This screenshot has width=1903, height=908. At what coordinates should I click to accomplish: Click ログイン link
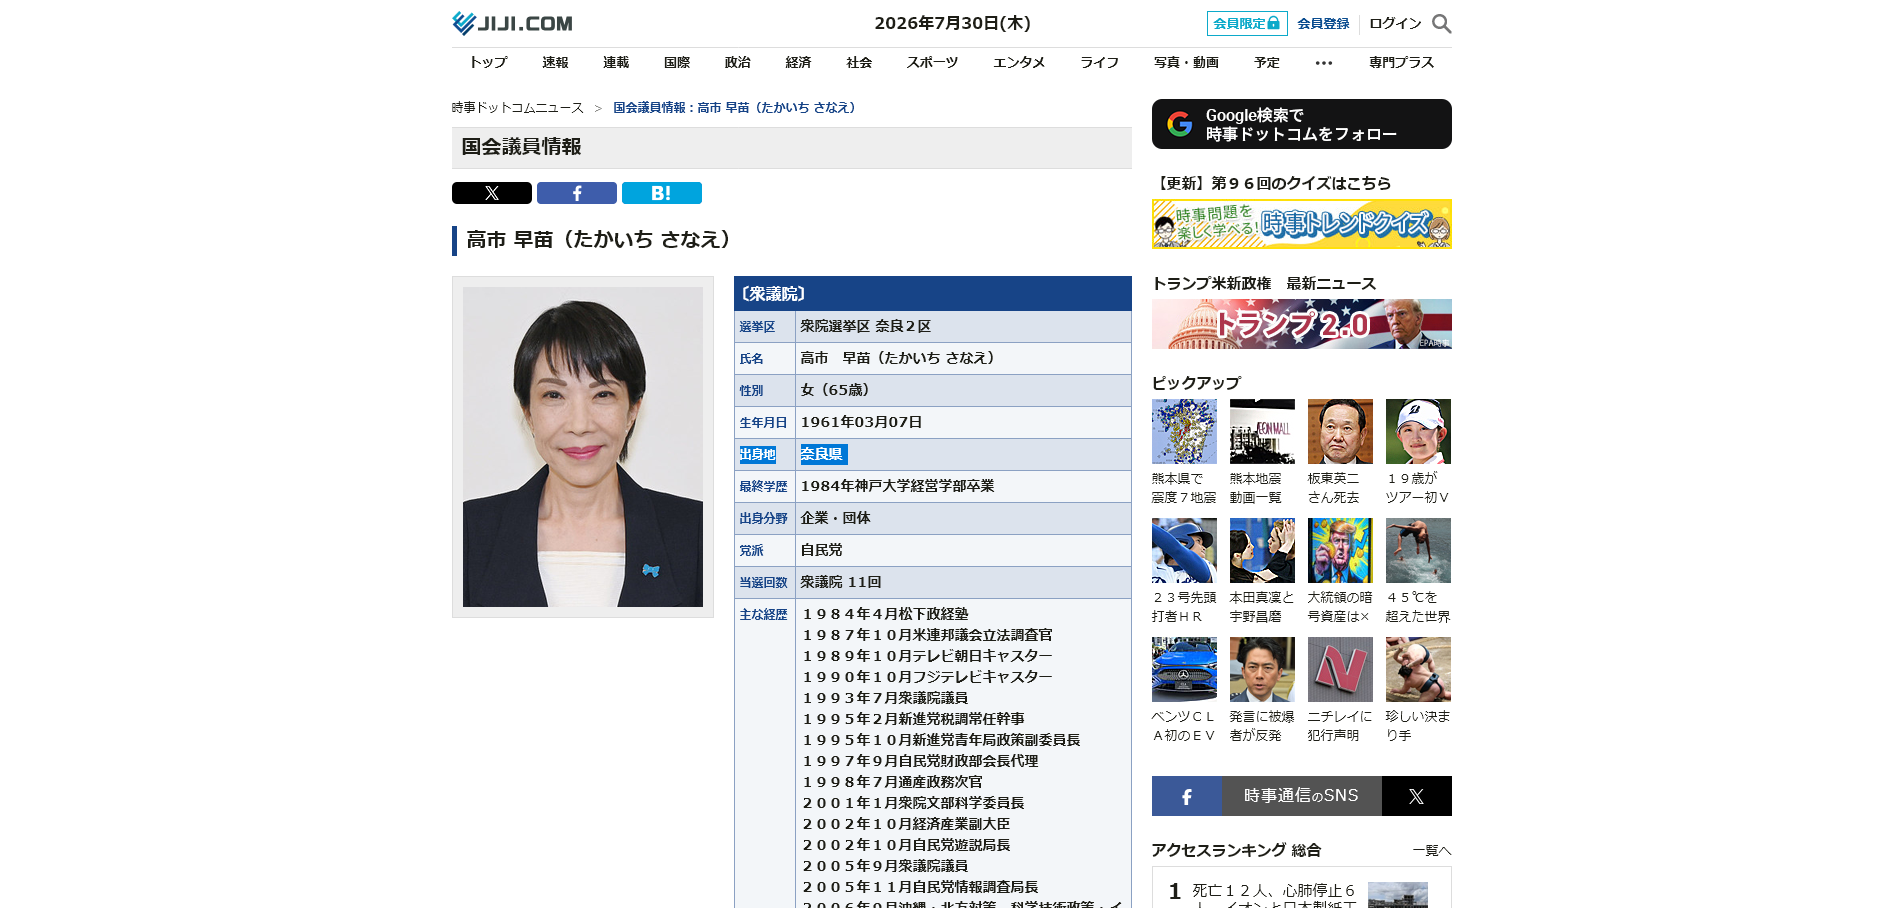1395,23
